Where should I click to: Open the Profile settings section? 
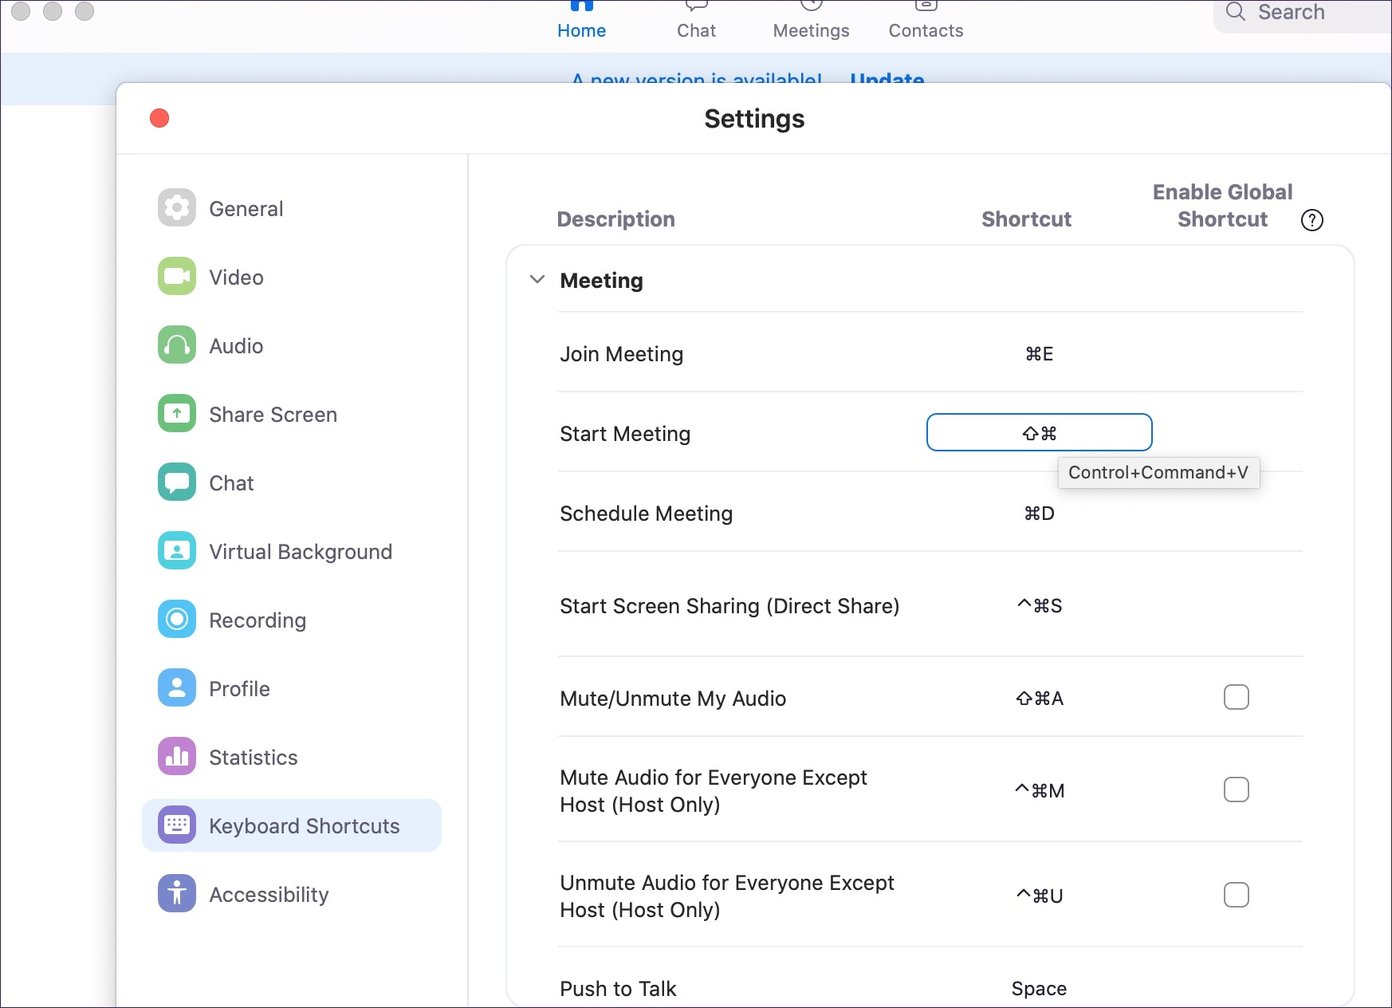[239, 689]
